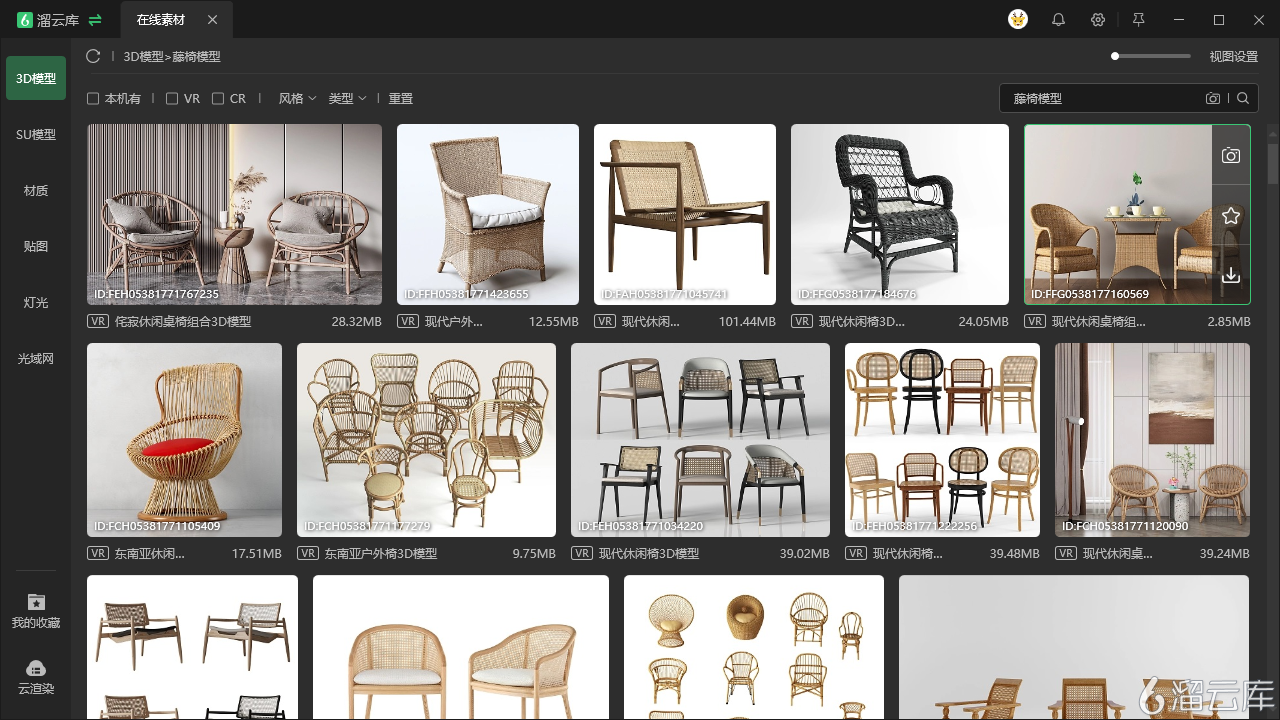Open notifications bell icon
Screen dimensions: 1280x720
pos(1058,20)
